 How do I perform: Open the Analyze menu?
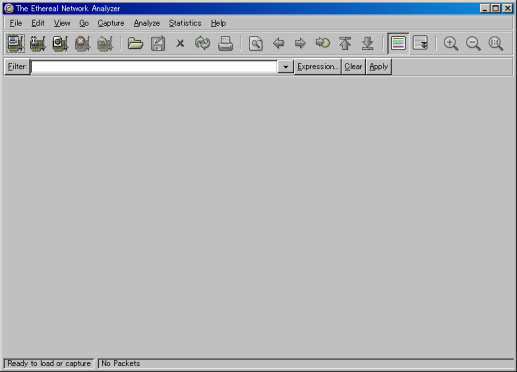[x=147, y=23]
